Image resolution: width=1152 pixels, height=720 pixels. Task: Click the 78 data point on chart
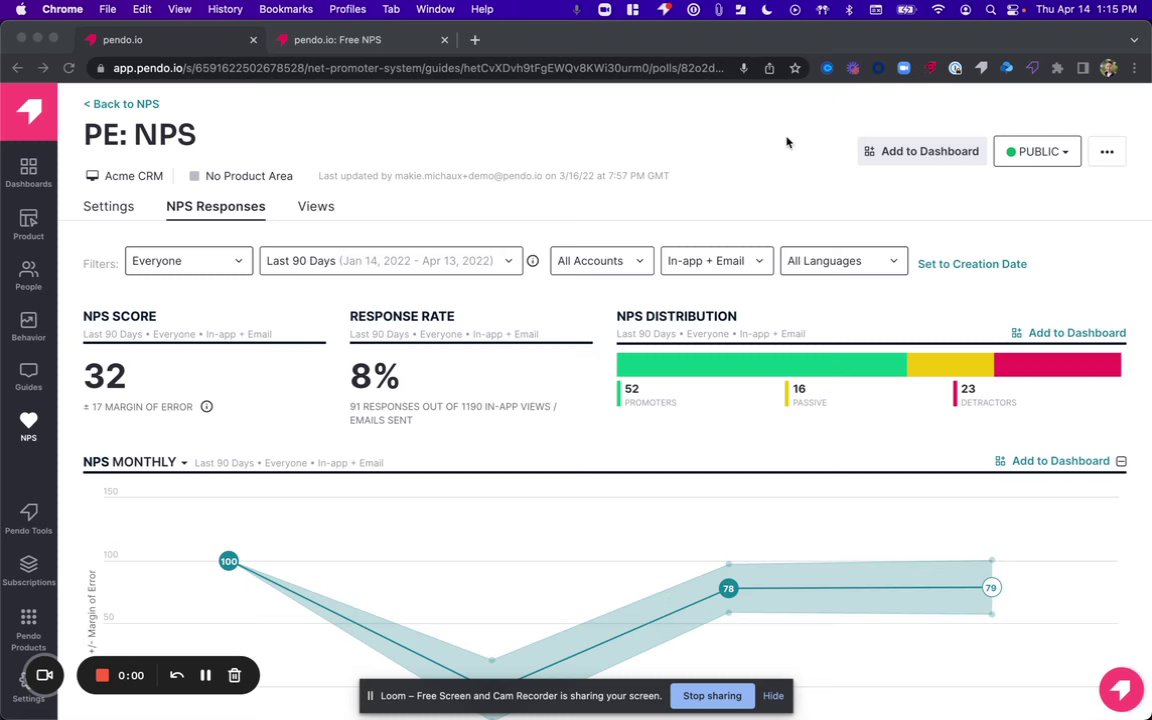coord(728,588)
